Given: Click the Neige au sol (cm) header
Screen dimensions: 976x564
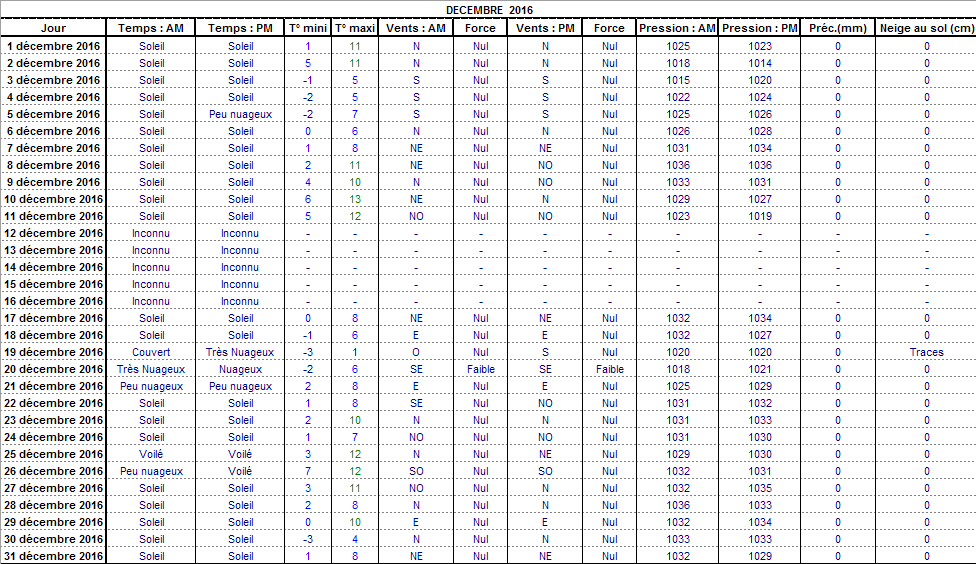Looking at the screenshot, I should point(926,28).
